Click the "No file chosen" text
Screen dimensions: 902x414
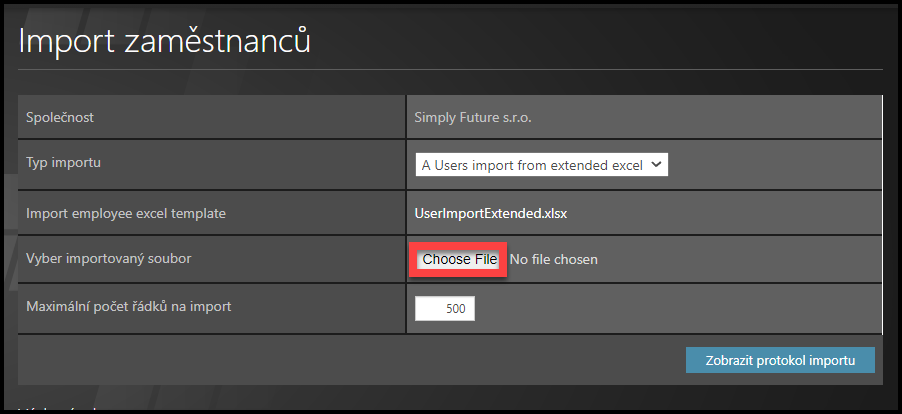(553, 260)
